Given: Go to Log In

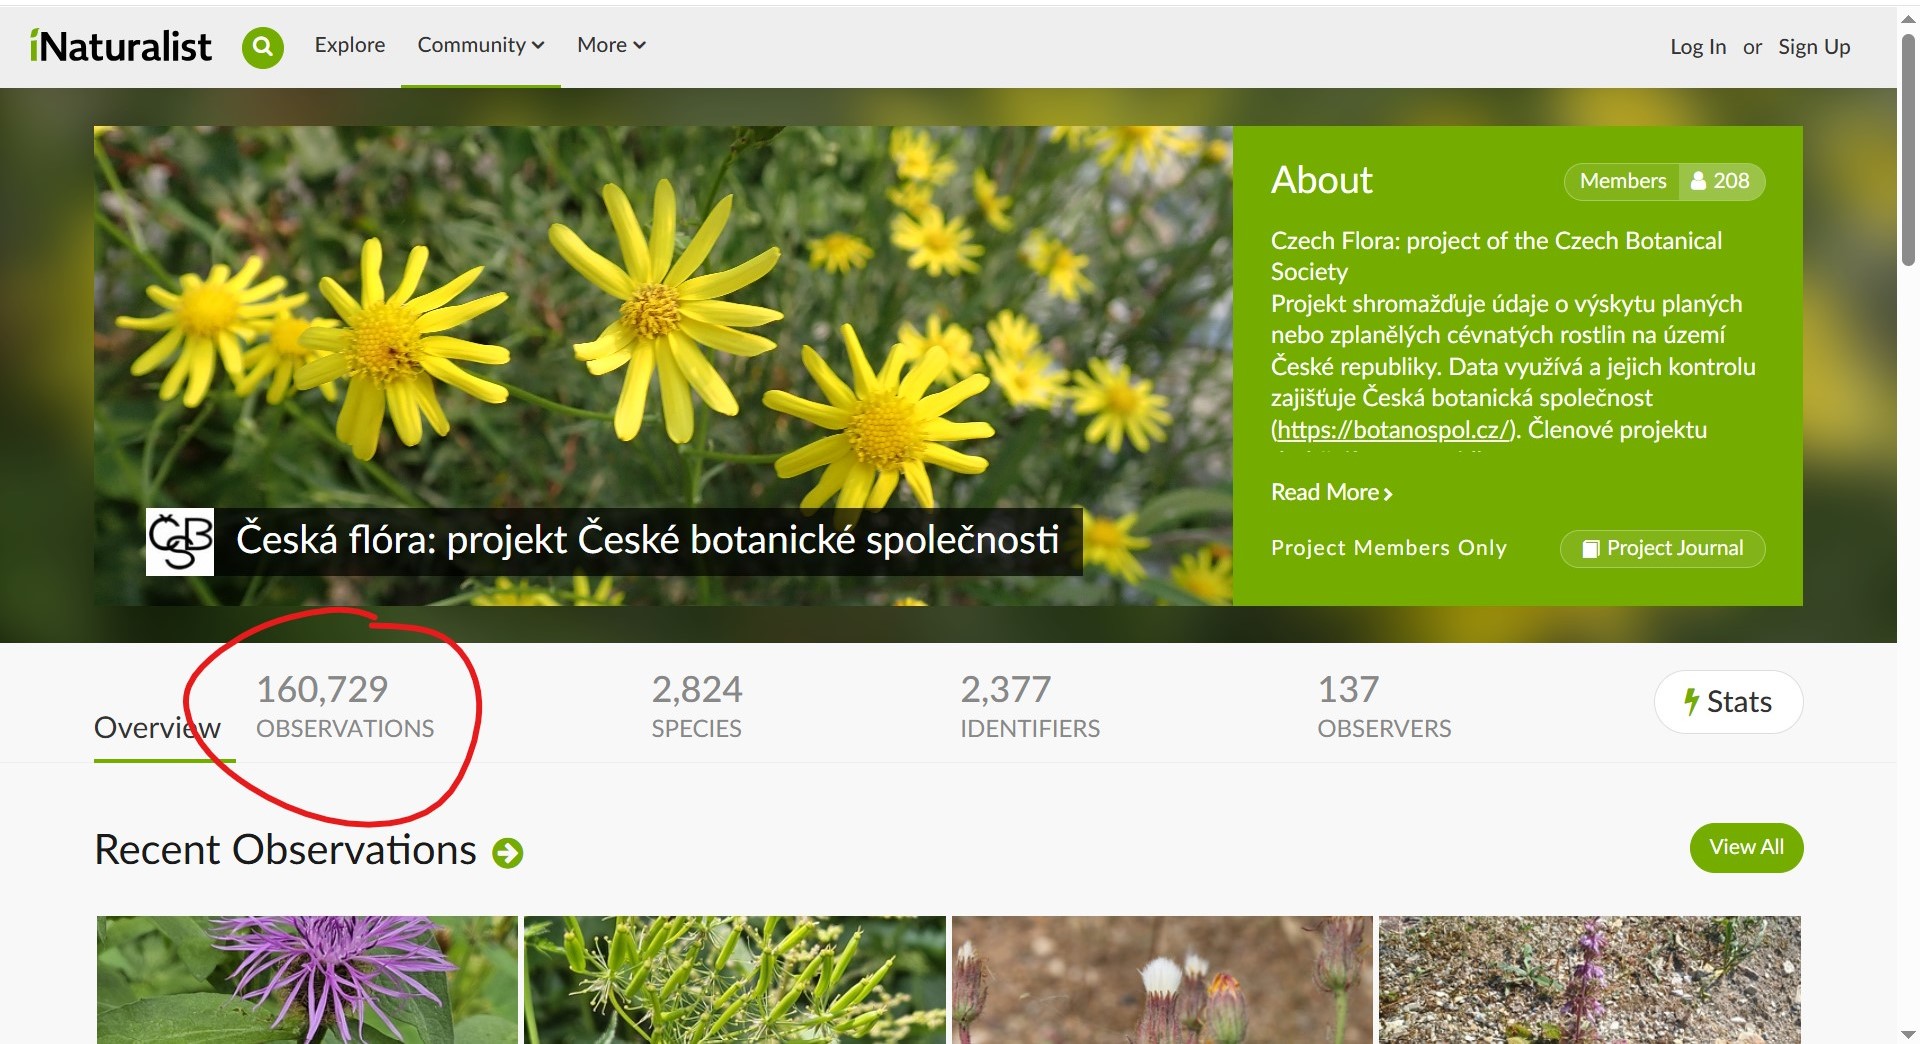Looking at the screenshot, I should [x=1698, y=47].
